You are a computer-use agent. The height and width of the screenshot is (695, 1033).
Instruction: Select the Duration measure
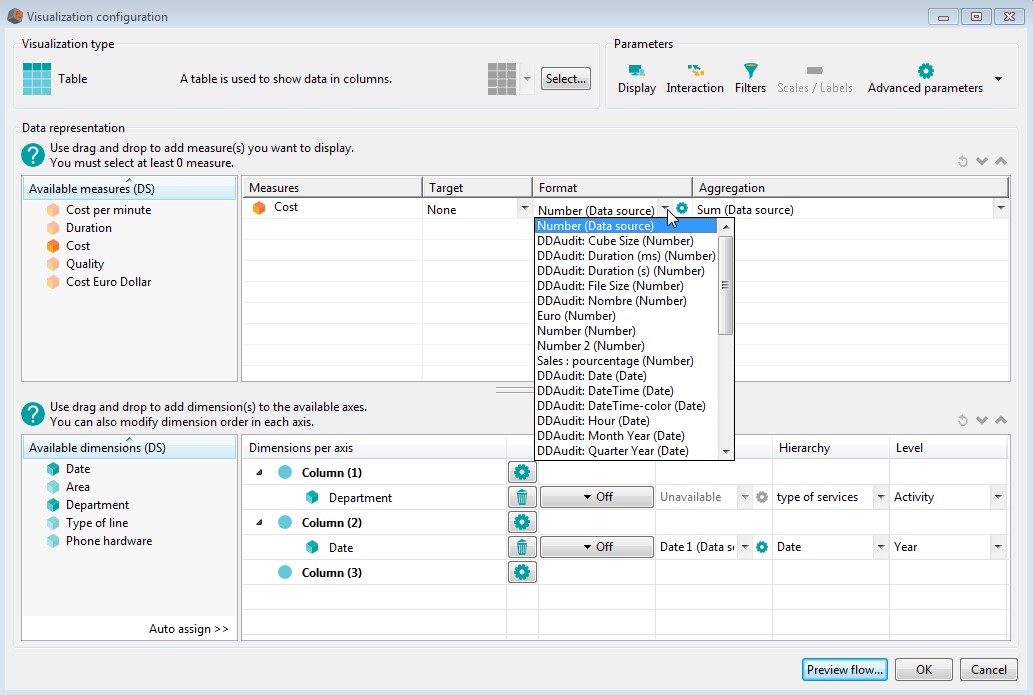pos(88,228)
